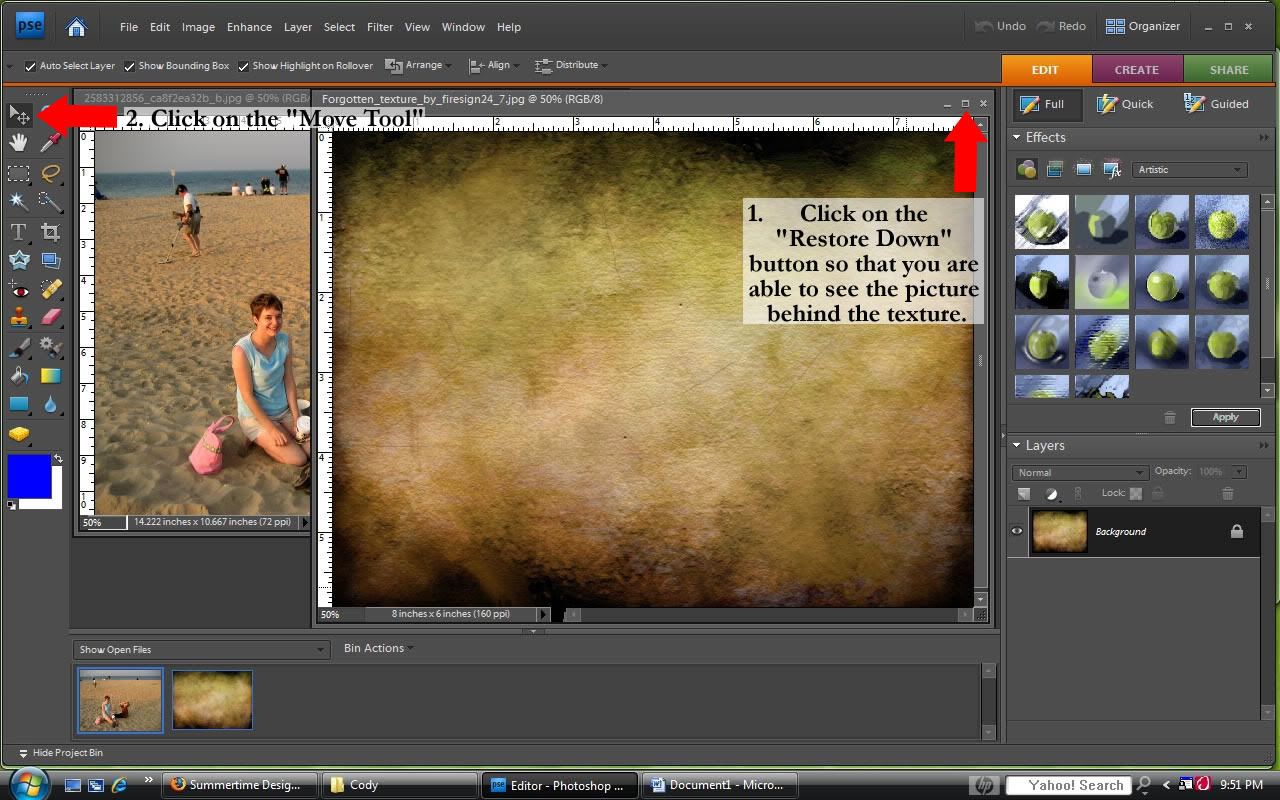Select the yellow Sponge tool
Viewport: 1280px width, 800px height.
[19, 434]
